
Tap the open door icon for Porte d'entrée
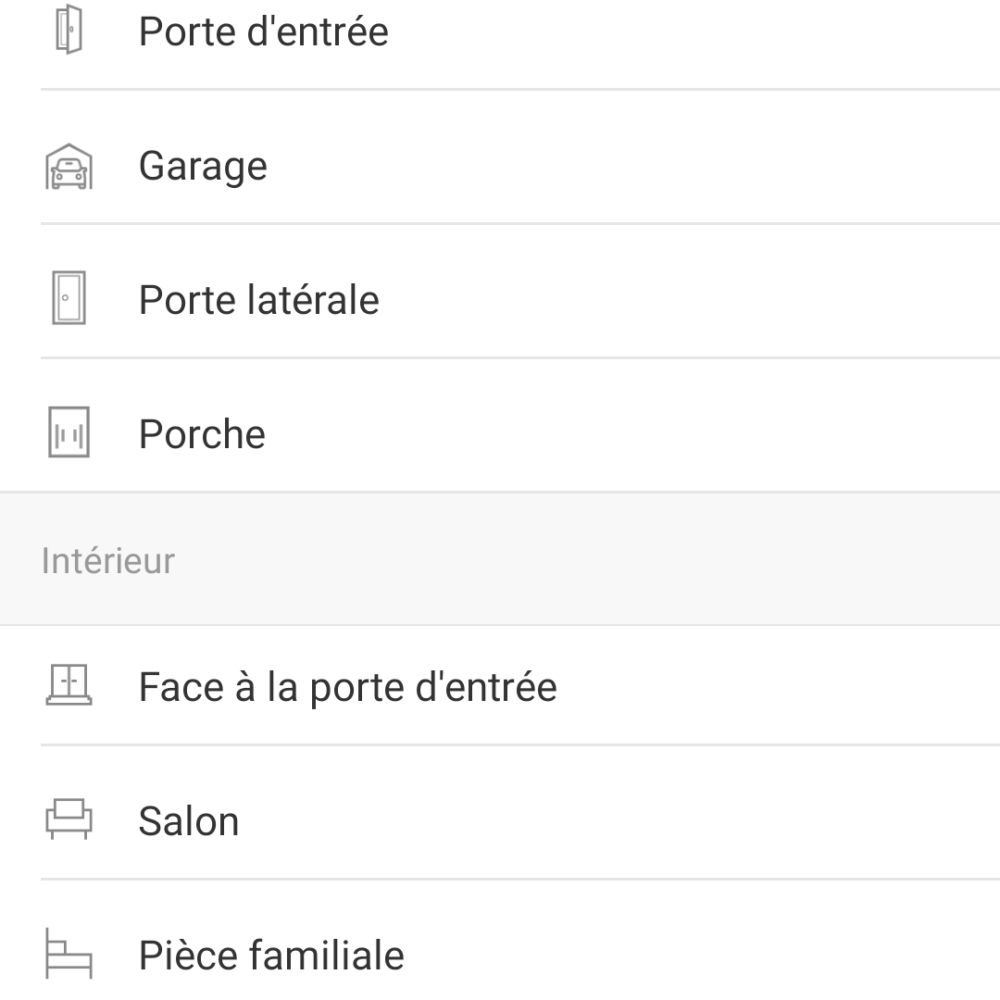(x=69, y=29)
